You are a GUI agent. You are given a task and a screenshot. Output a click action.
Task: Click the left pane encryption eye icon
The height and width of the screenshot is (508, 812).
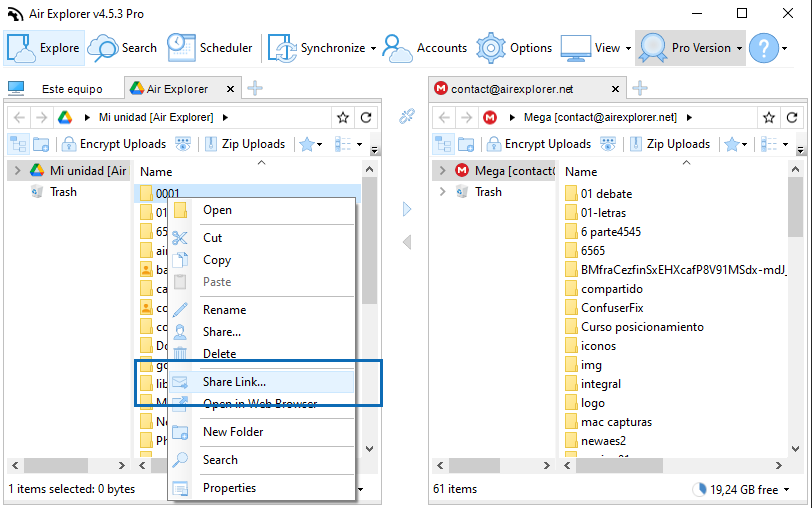(x=183, y=144)
